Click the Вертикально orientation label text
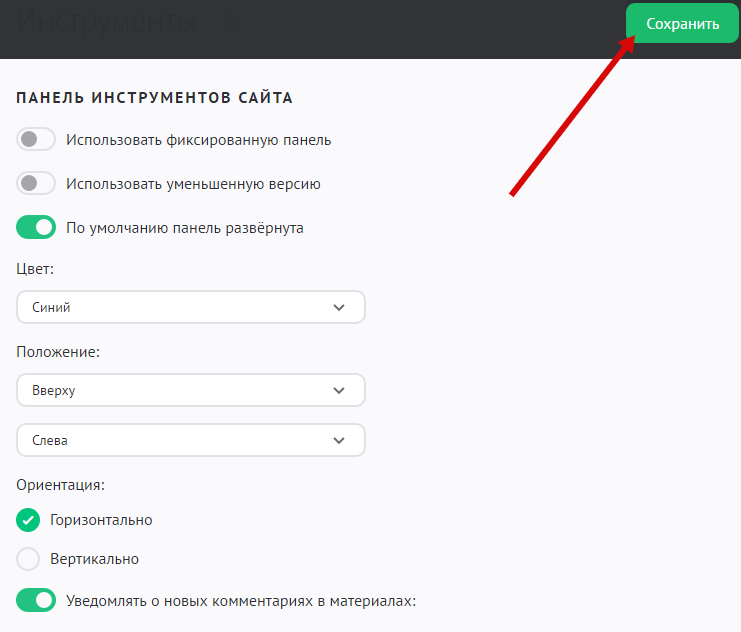 (x=94, y=559)
